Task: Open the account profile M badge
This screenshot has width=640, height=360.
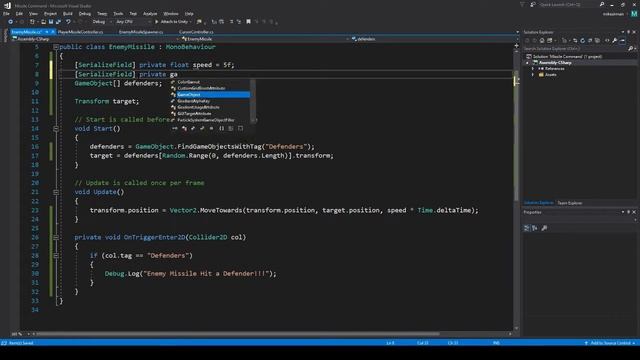Action: pyautogui.click(x=634, y=14)
